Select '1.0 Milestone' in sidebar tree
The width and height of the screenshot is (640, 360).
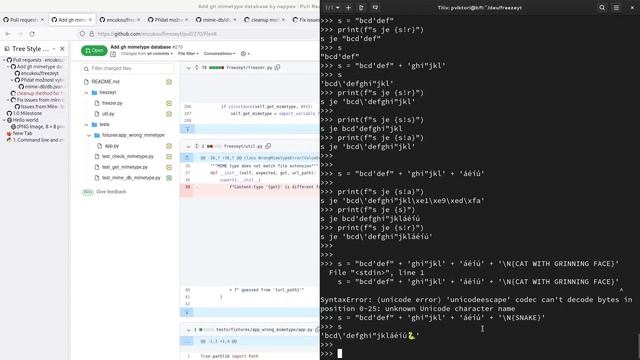point(24,113)
